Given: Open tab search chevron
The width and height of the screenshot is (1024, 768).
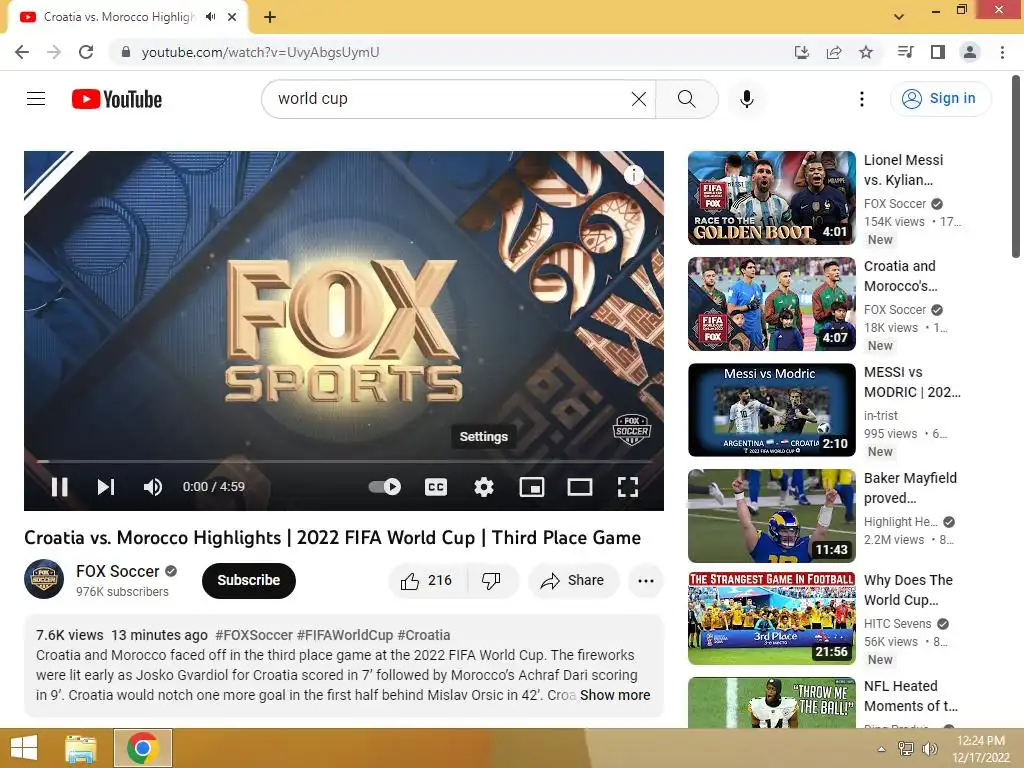Looking at the screenshot, I should [899, 16].
